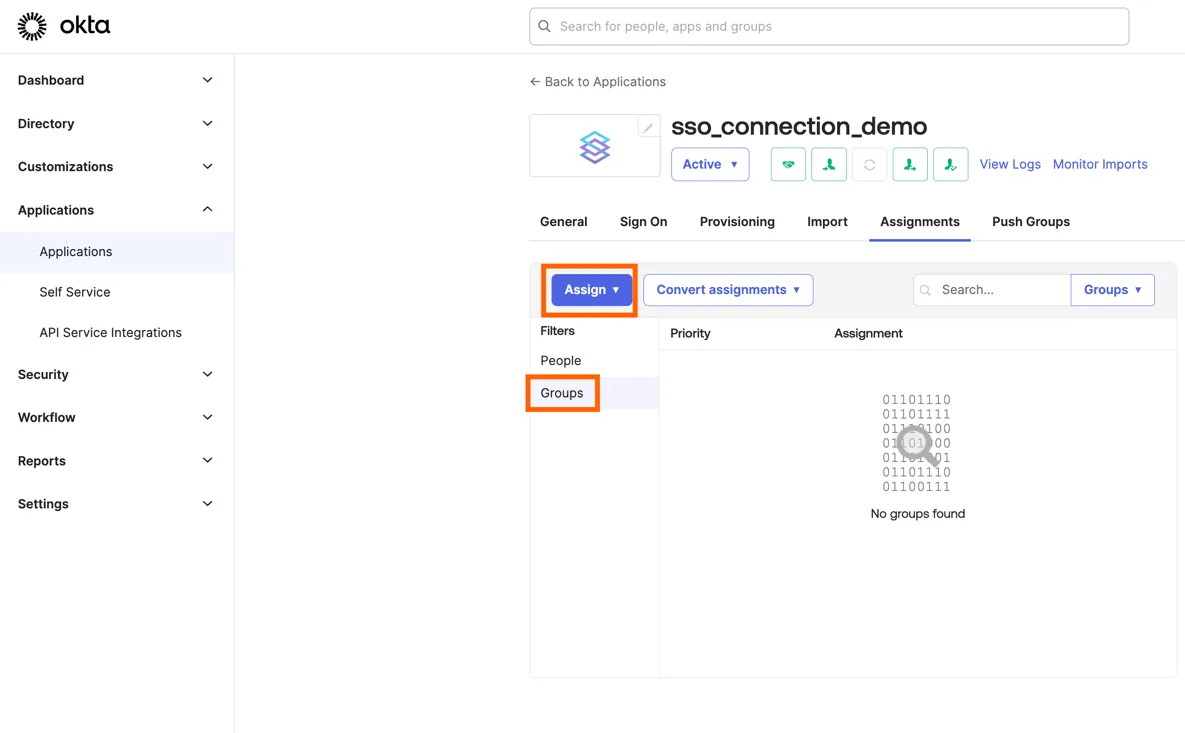
Task: Click the greyed-out sync arrows icon
Action: 869,164
